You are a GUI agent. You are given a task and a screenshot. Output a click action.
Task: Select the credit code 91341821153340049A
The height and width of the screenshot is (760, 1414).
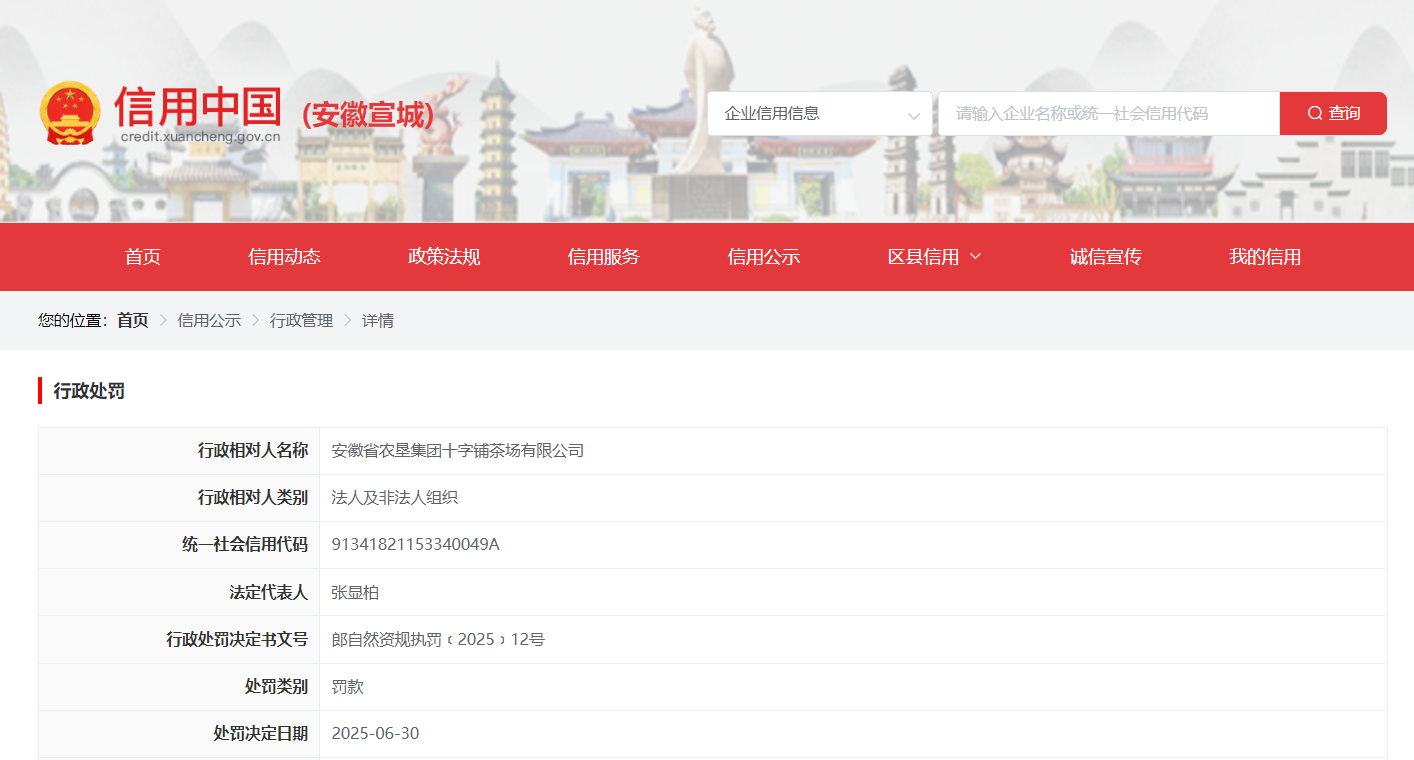click(415, 545)
